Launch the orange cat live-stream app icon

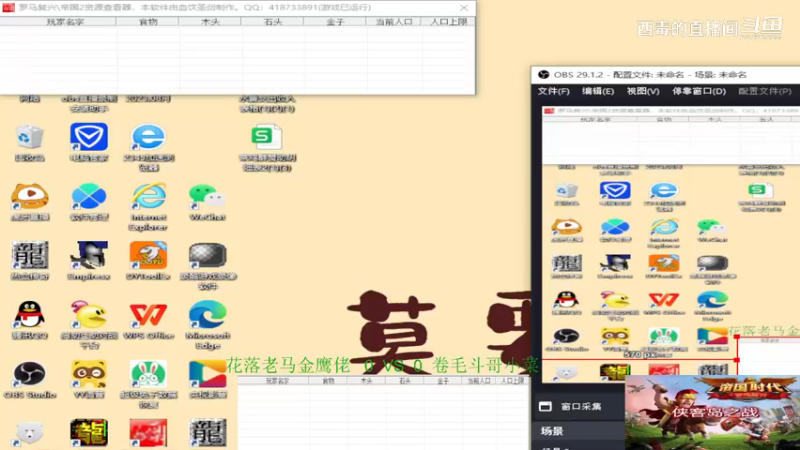[x=30, y=196]
